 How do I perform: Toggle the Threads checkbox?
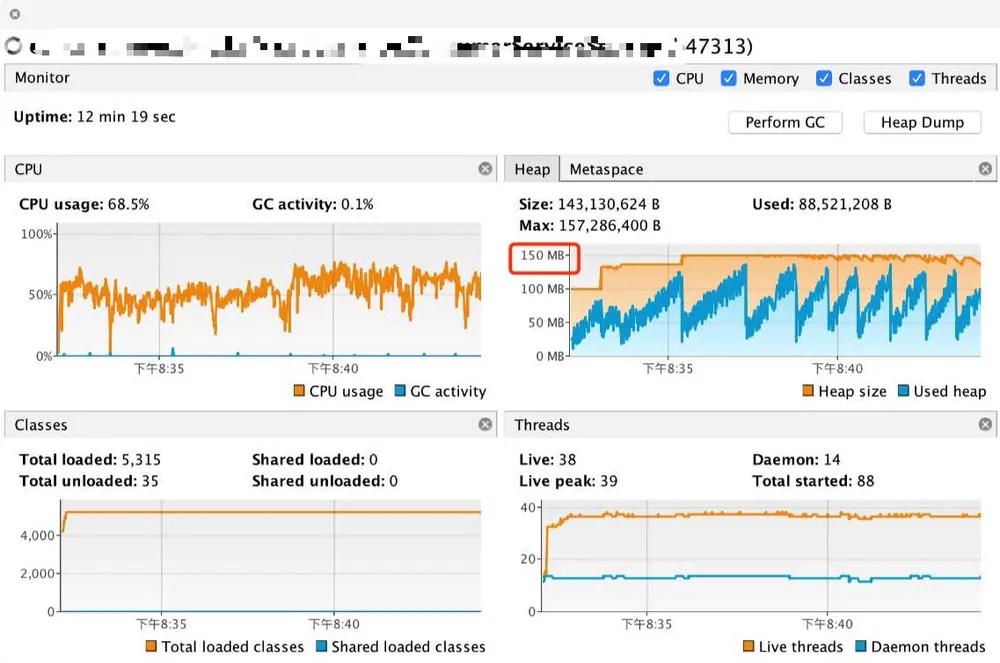coord(917,78)
